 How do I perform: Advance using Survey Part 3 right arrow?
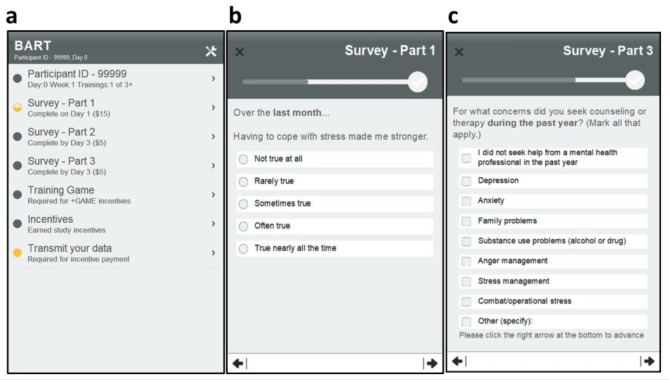pos(649,361)
